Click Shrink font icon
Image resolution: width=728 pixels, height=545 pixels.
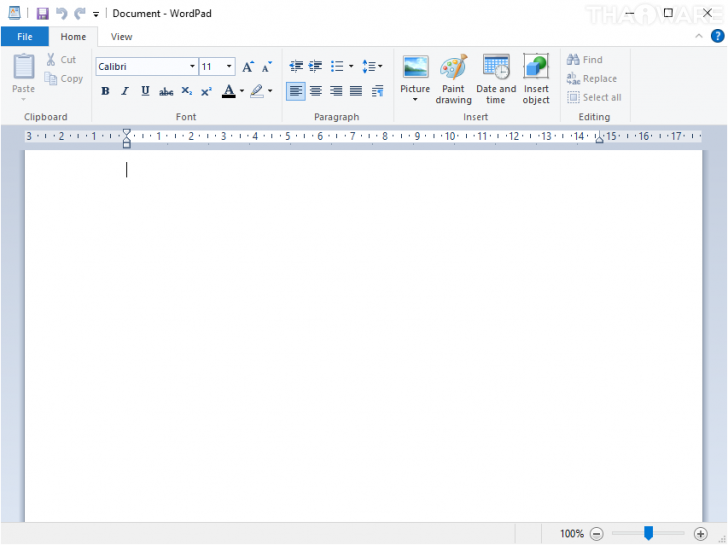266,67
